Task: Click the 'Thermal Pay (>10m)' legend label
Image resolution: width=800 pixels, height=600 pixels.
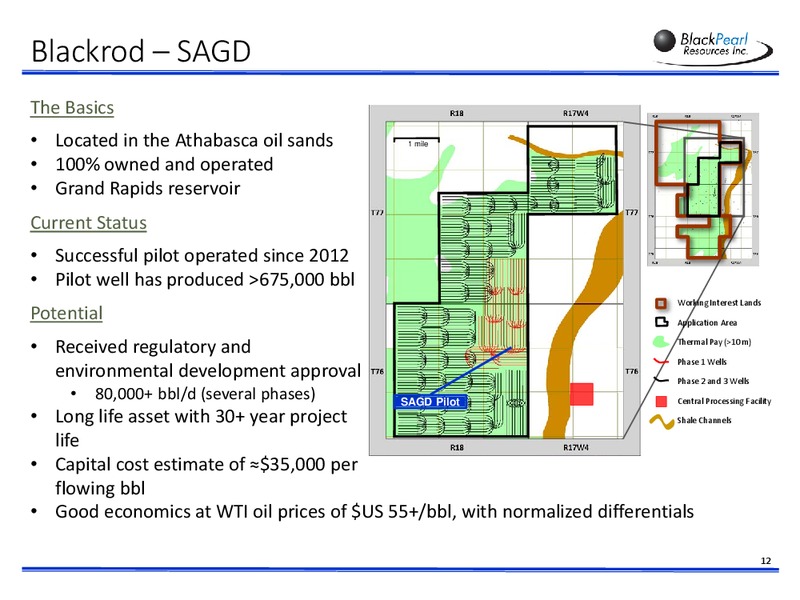Action: tap(714, 342)
